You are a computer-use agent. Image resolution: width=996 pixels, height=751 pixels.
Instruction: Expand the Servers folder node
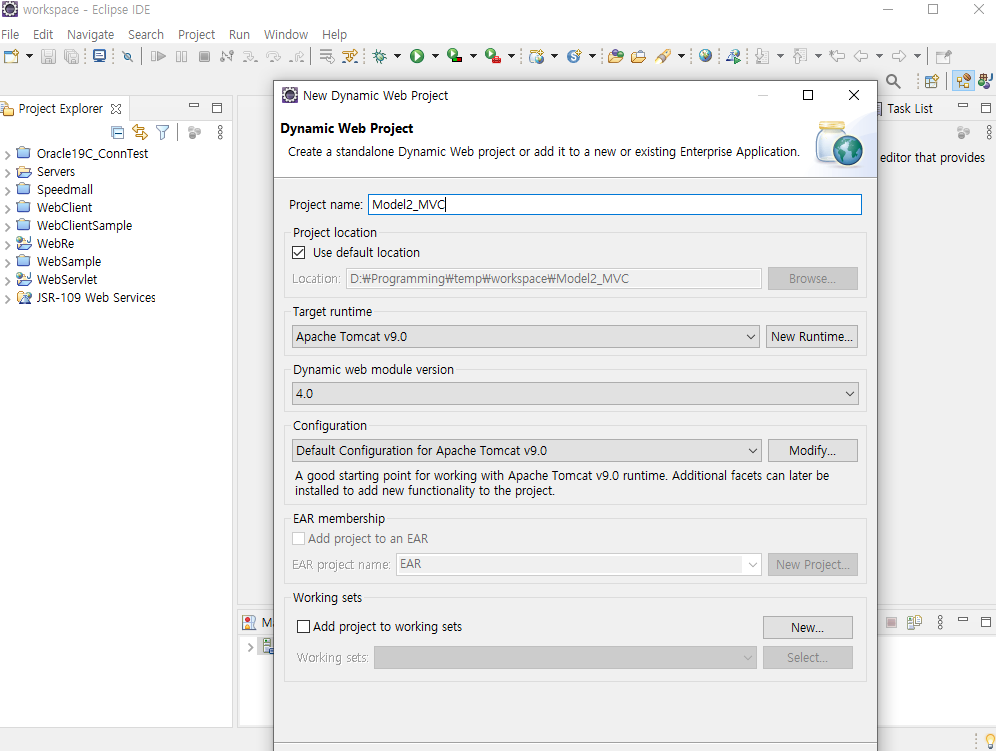click(7, 172)
